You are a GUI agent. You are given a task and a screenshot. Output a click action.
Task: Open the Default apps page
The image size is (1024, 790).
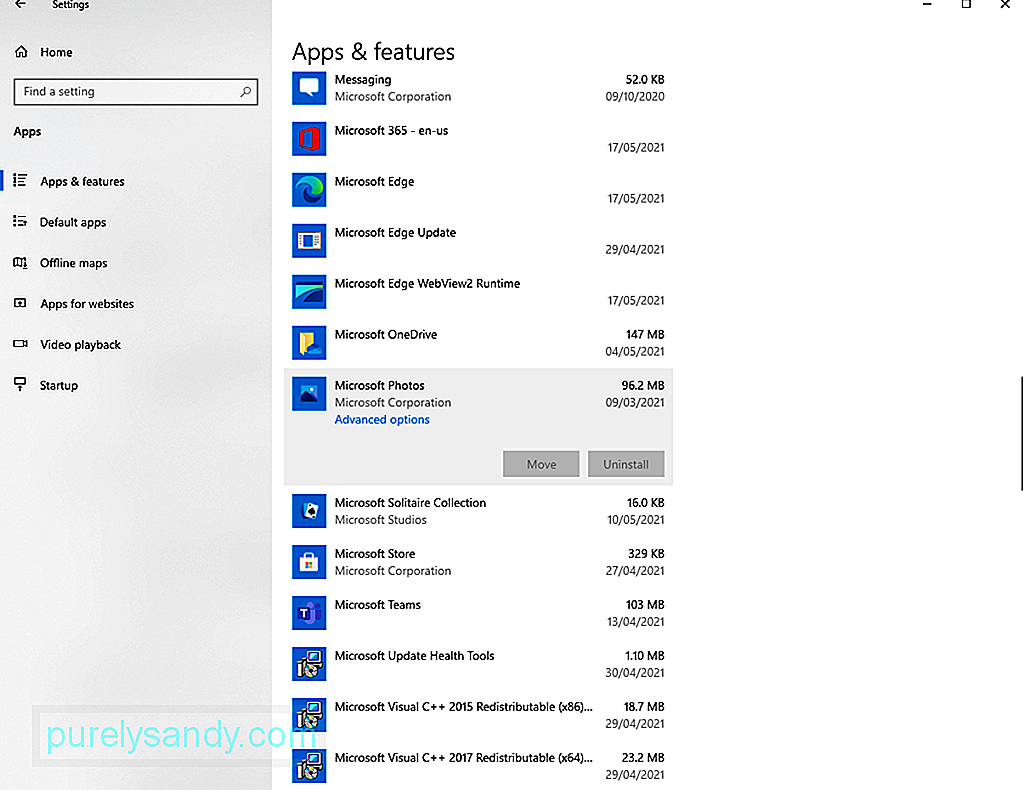(x=73, y=223)
